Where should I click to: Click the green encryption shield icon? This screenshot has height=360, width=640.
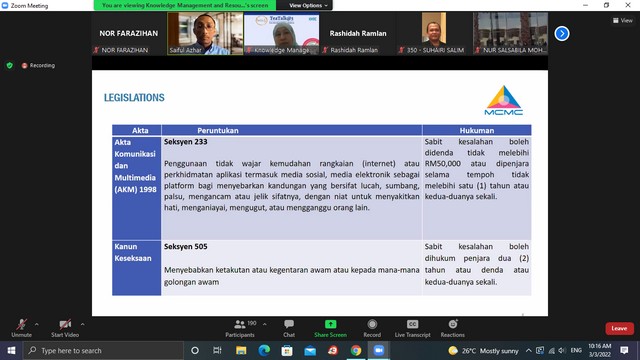10,65
